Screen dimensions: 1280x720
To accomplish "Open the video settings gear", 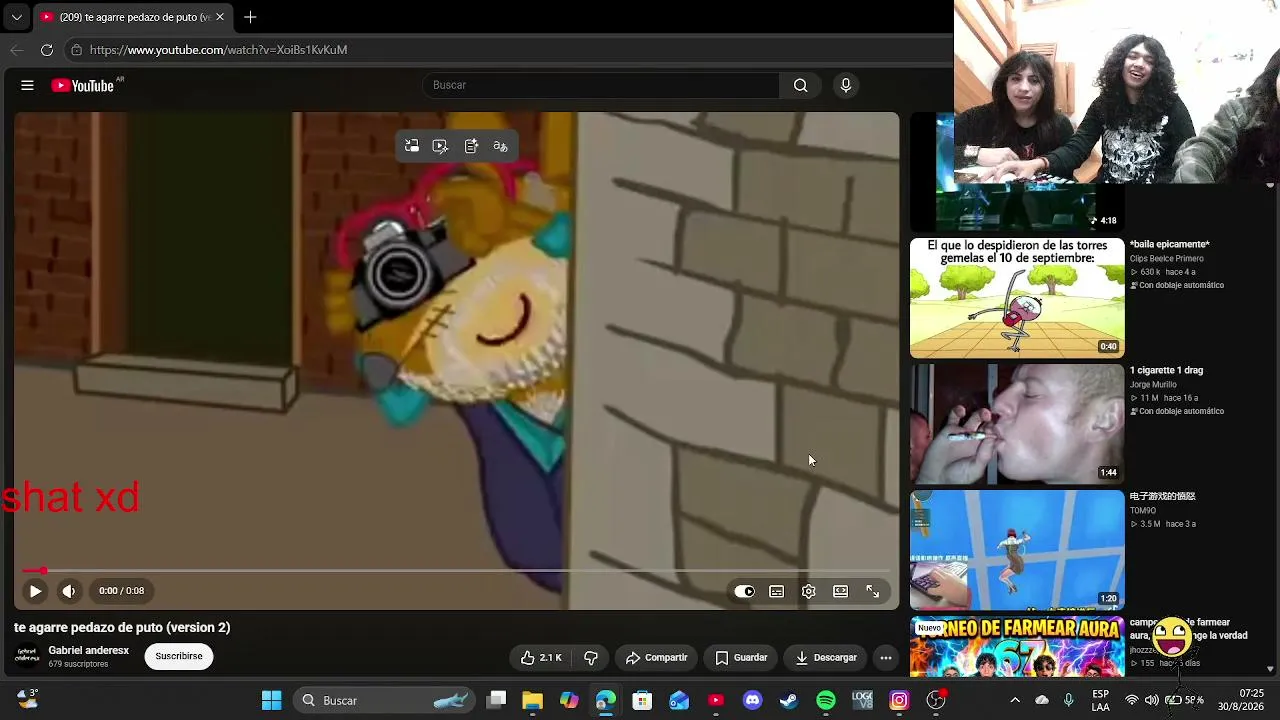I will coord(808,591).
